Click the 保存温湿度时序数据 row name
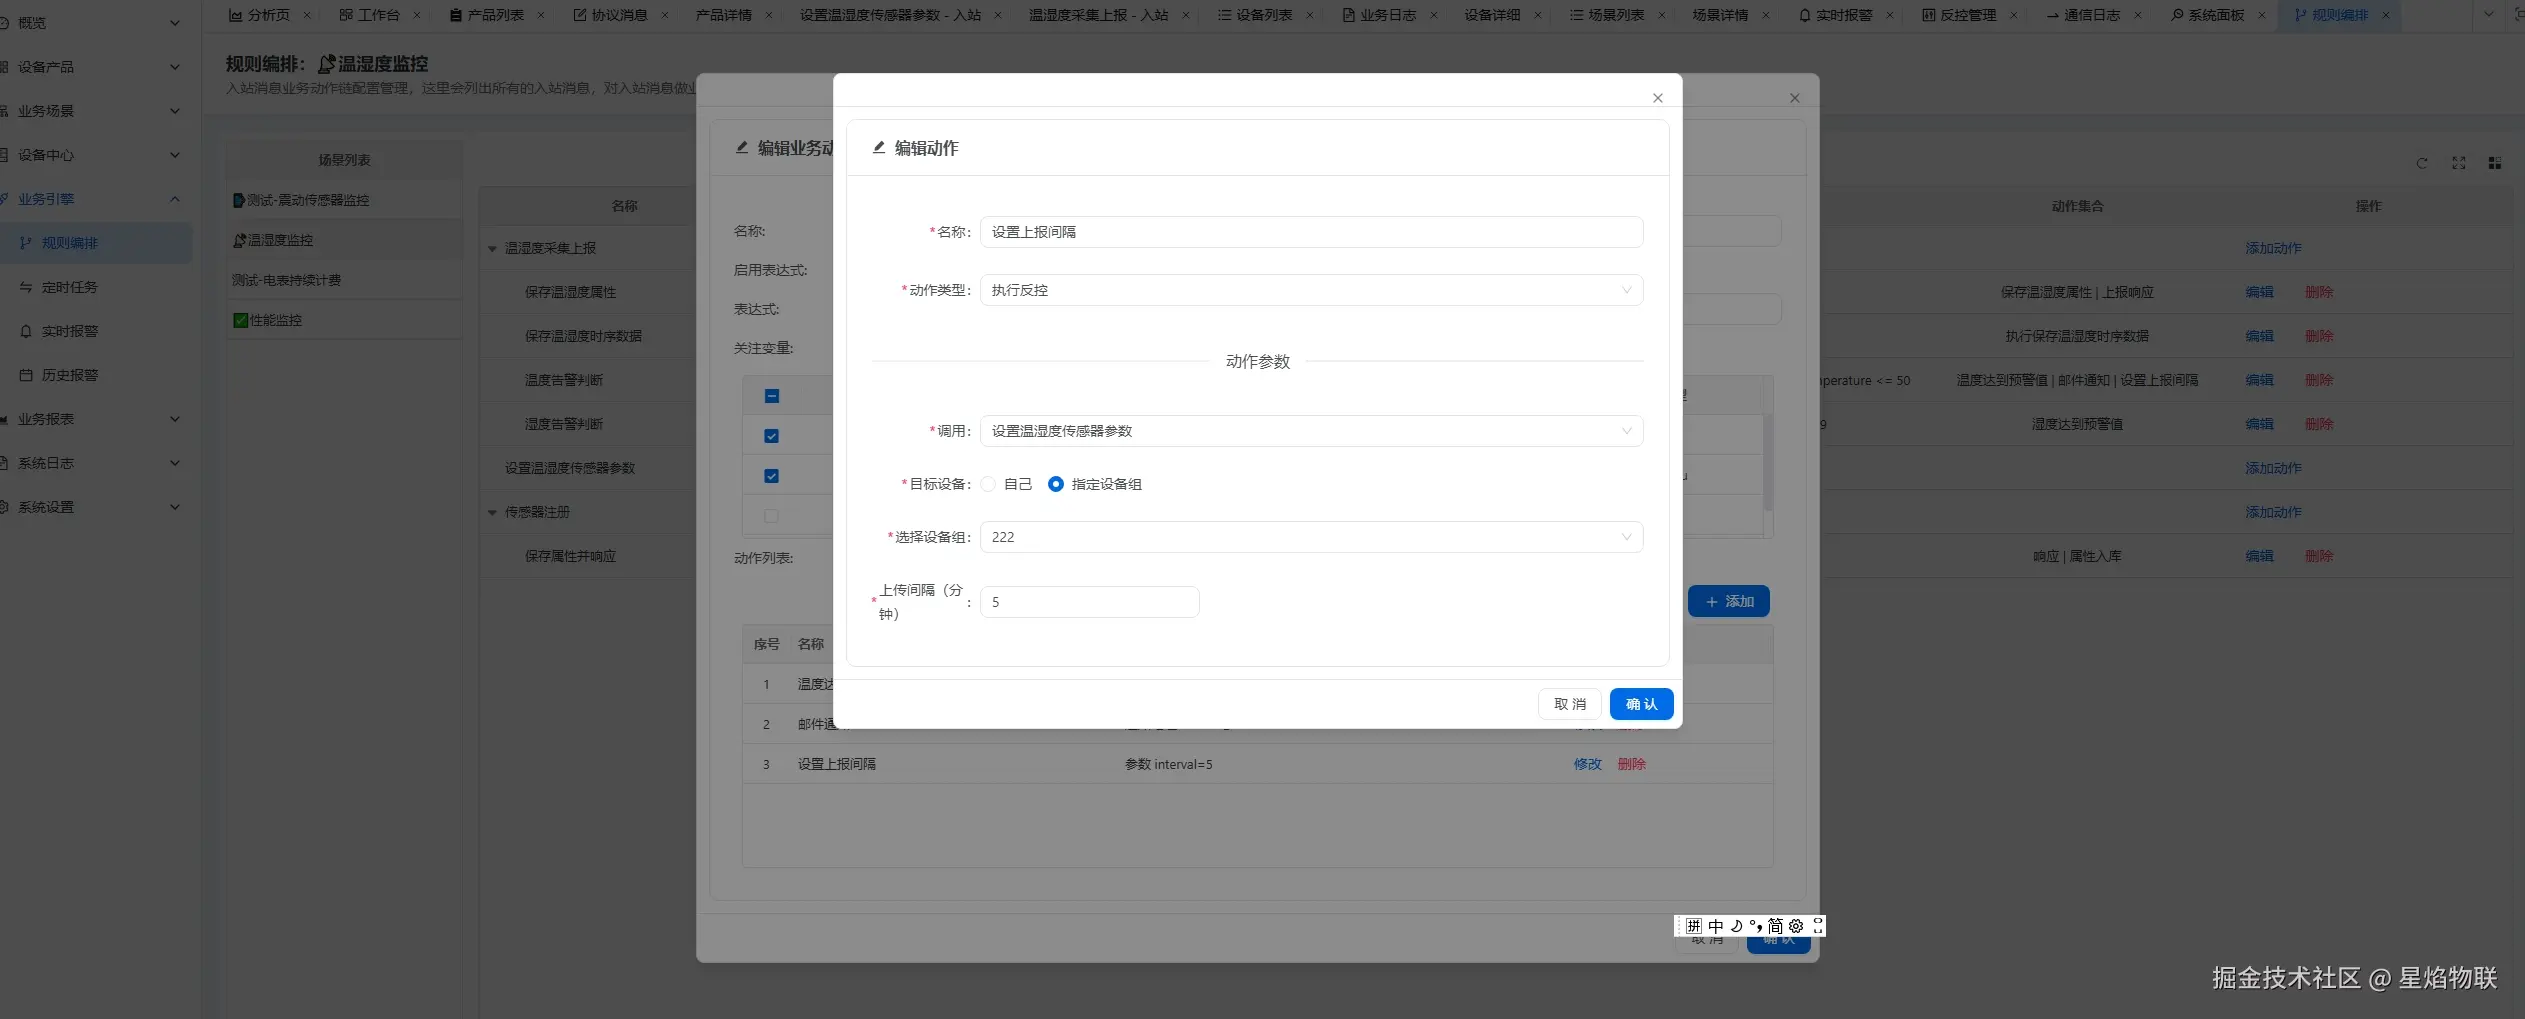 point(584,336)
